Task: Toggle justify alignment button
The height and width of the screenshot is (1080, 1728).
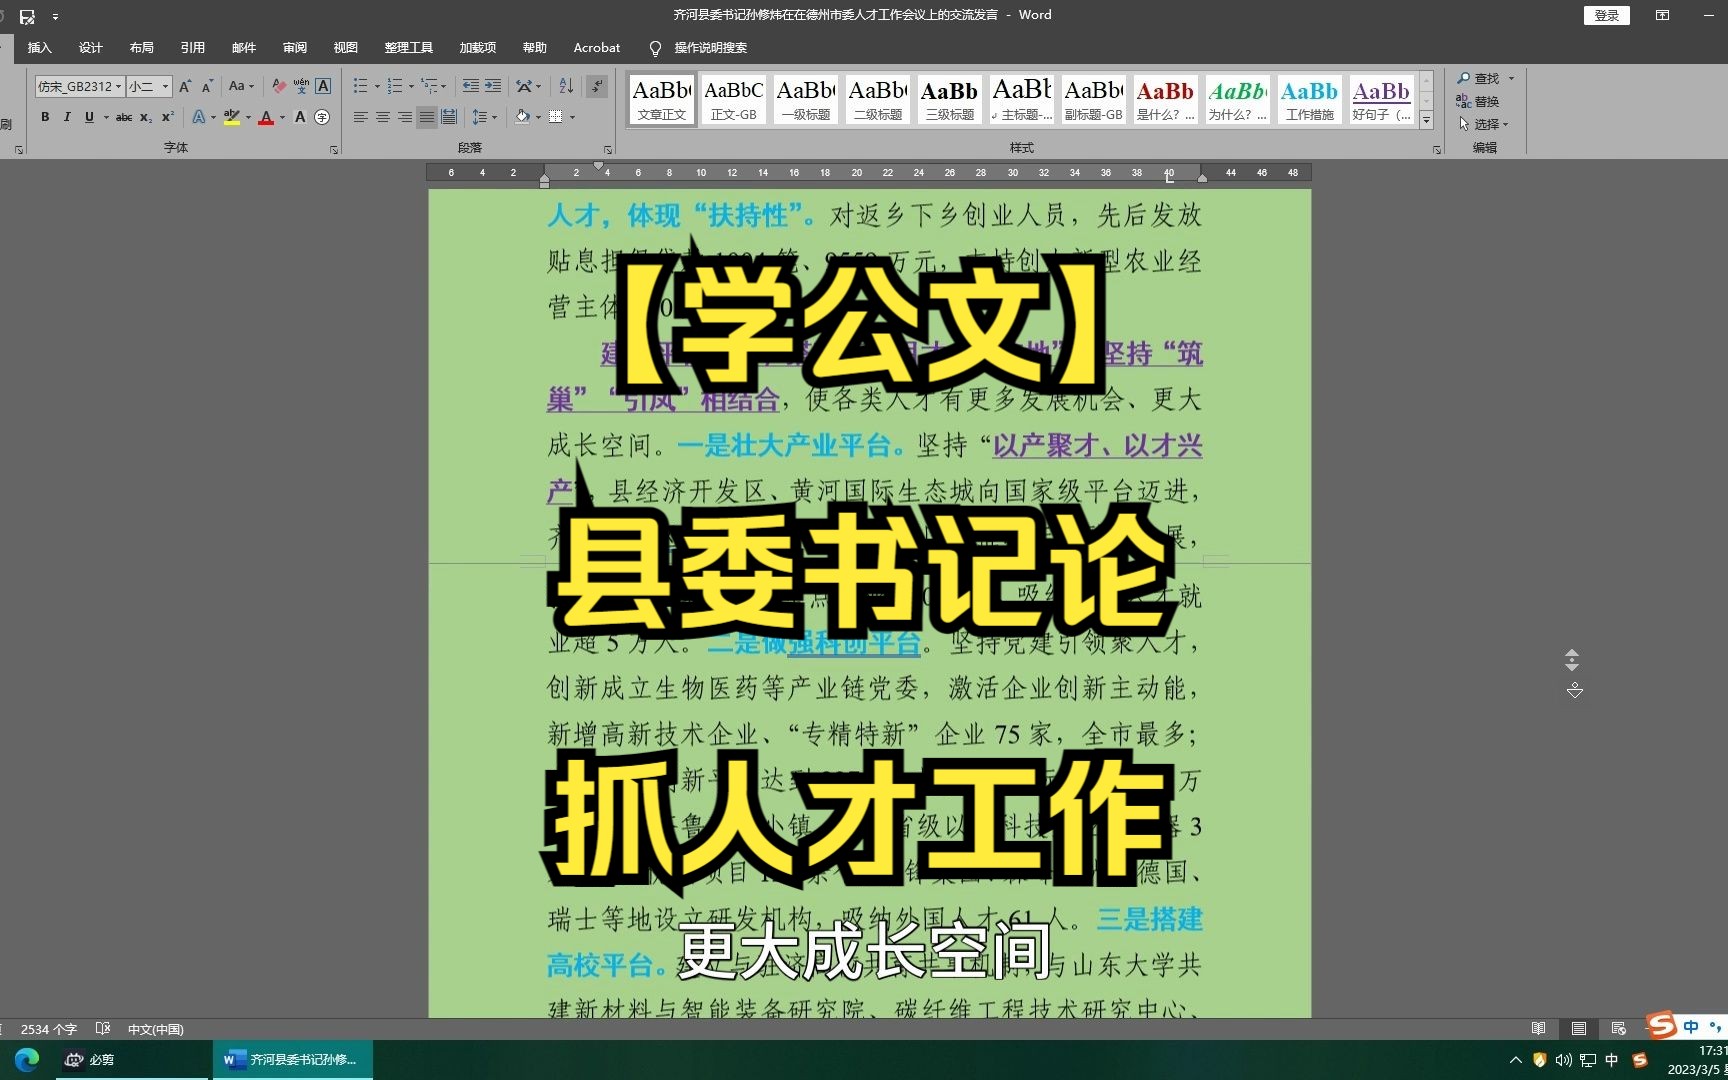Action: (427, 117)
